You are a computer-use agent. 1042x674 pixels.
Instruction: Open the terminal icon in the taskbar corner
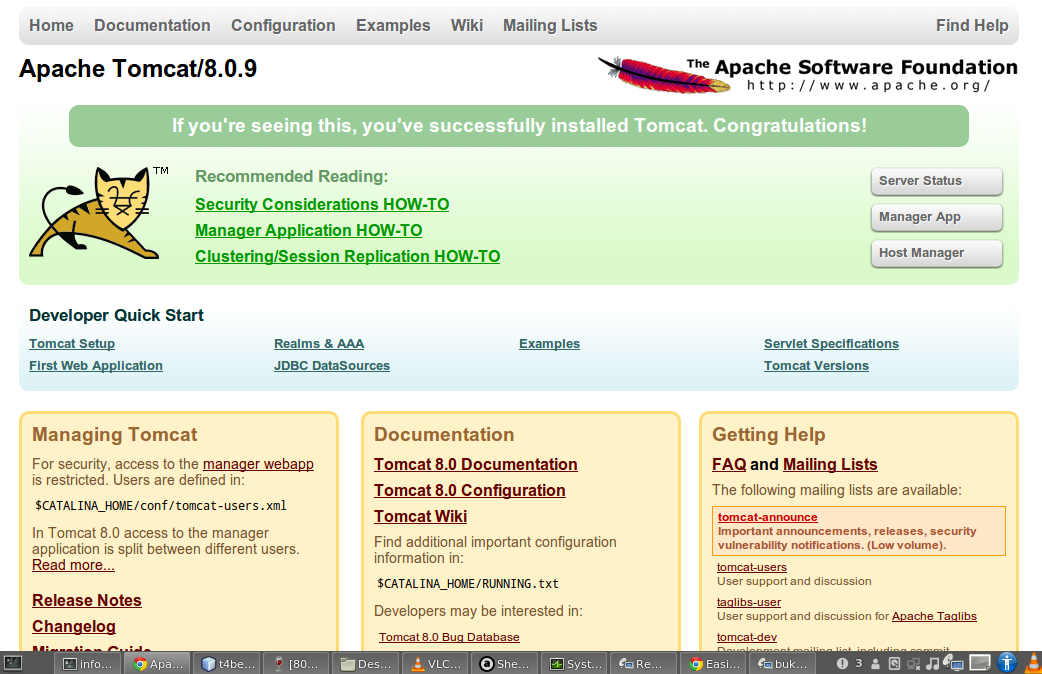click(x=13, y=663)
